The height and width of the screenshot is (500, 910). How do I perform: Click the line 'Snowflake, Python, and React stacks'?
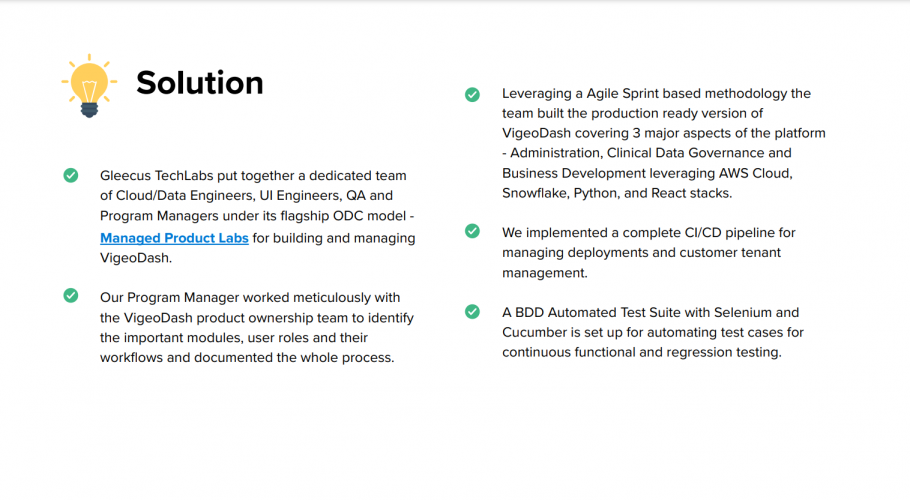617,193
